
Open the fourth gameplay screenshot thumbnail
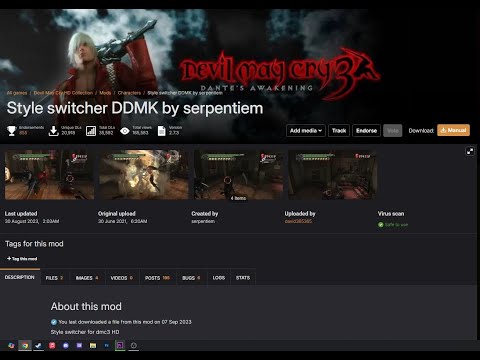333,175
